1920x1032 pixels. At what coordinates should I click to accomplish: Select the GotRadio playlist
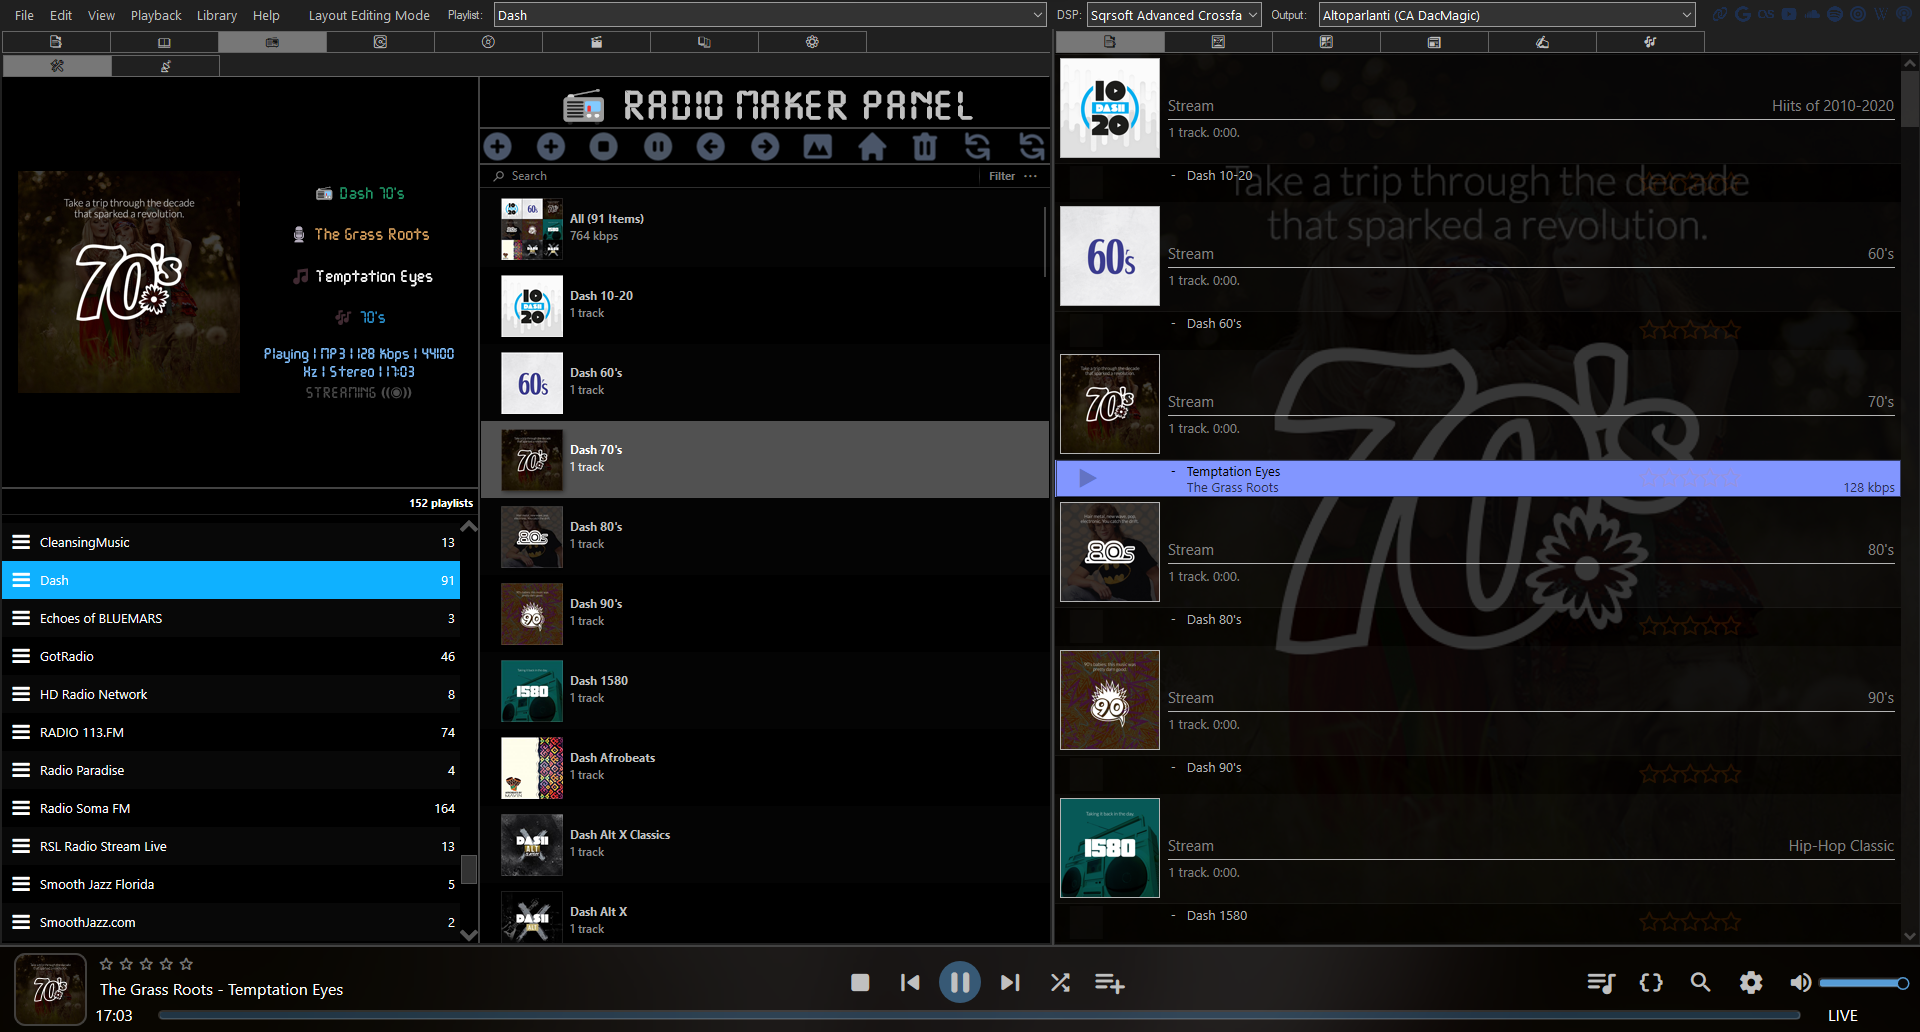click(x=231, y=656)
